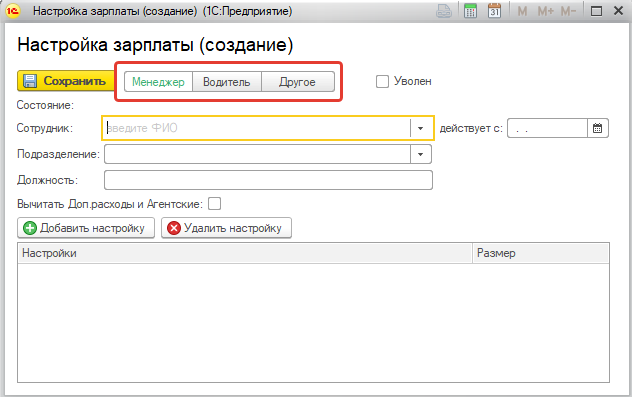Focus the Сотрудник input field
This screenshot has width=632, height=397.
click(257, 128)
